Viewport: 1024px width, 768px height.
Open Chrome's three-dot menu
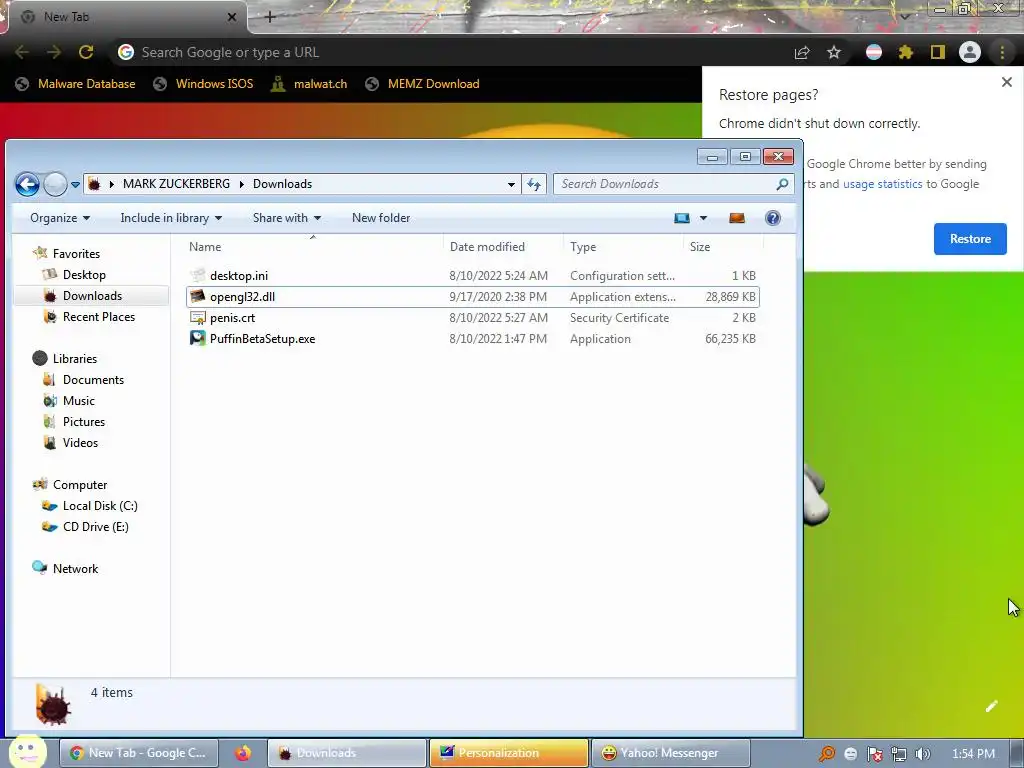[x=1002, y=52]
